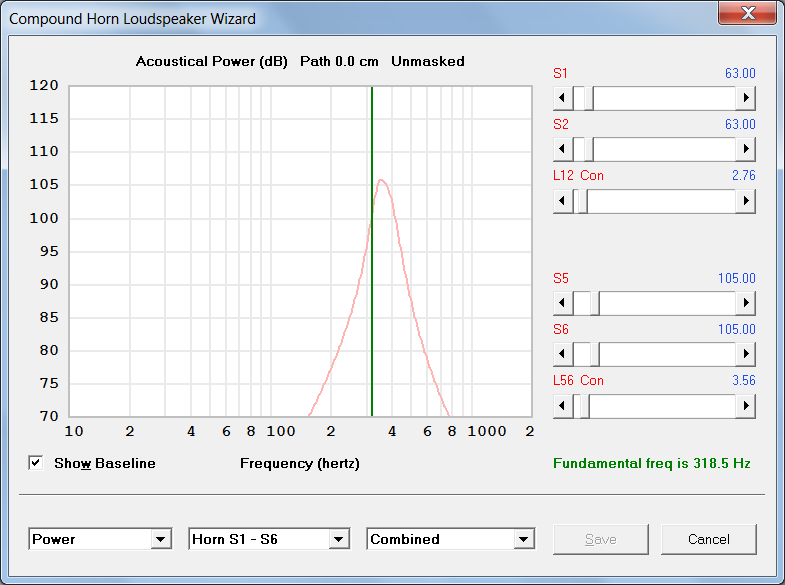The image size is (785, 585).
Task: Click the L12 Con slider right arrow
Action: 745,201
